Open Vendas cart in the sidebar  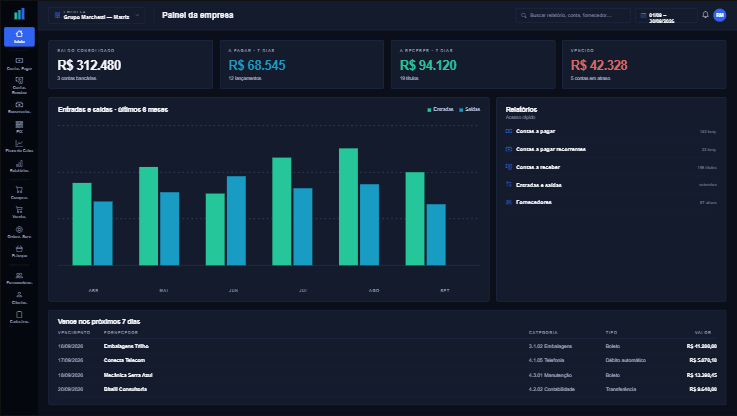point(19,212)
